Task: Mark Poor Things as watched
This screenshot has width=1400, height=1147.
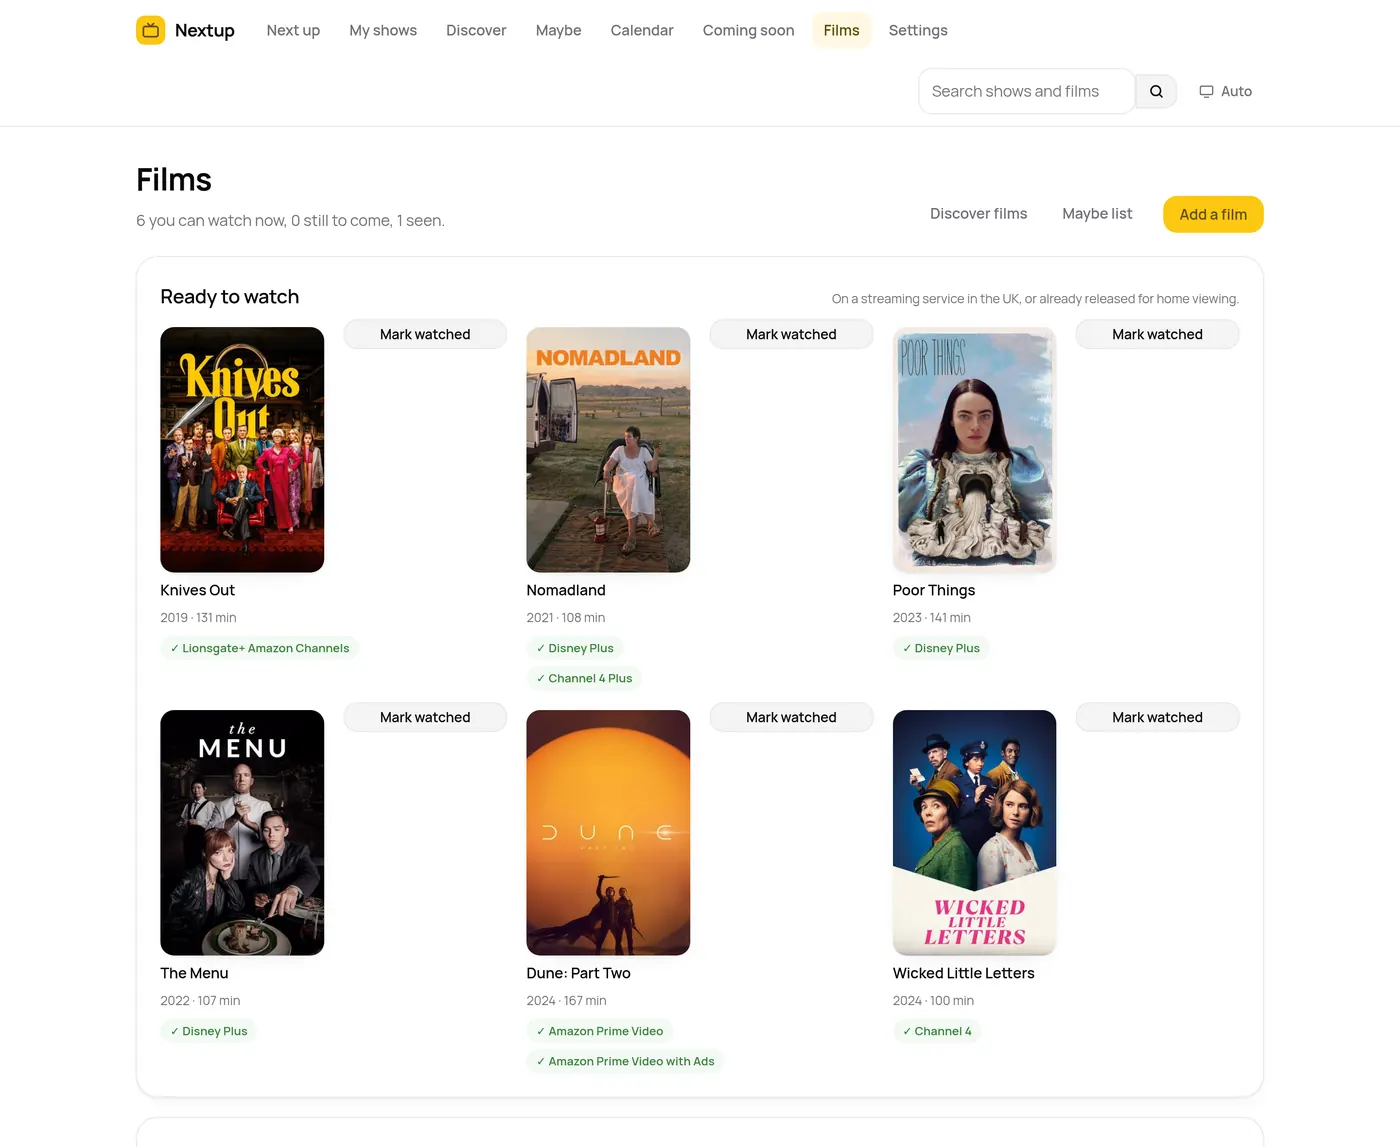Action: [x=1157, y=334]
